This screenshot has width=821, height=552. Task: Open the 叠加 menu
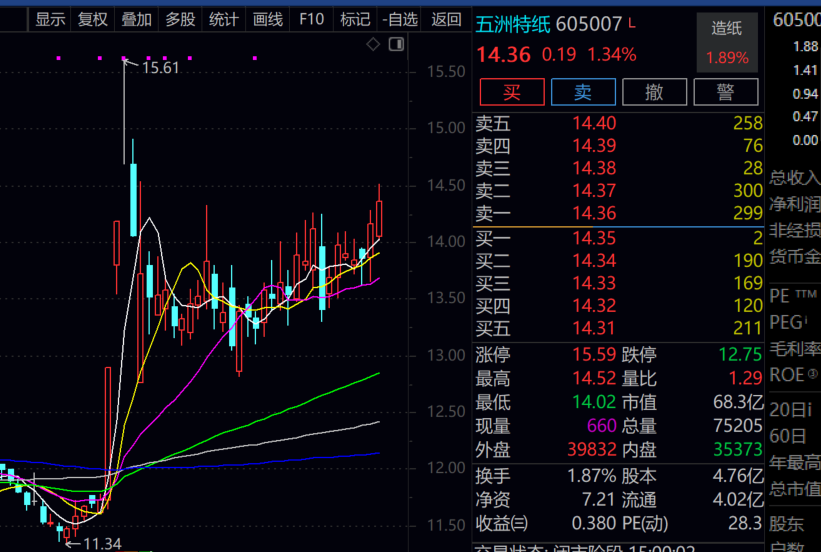click(x=136, y=20)
